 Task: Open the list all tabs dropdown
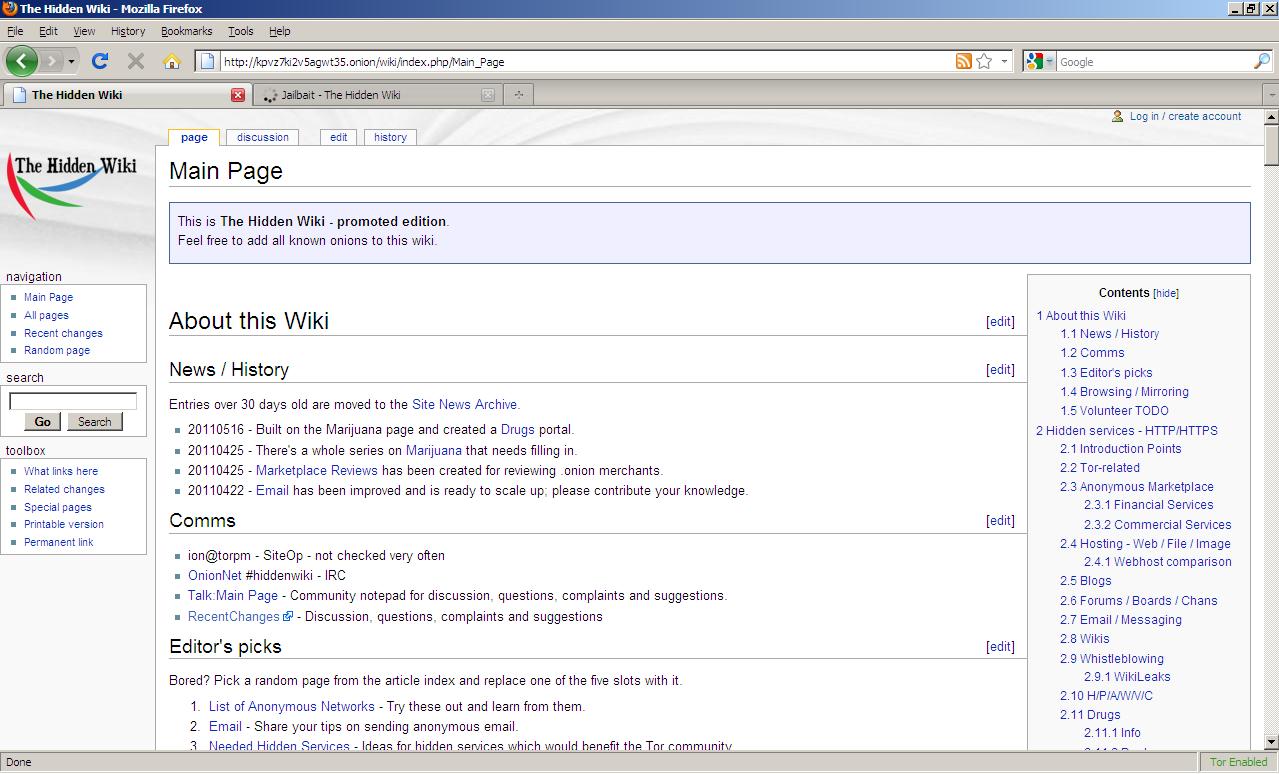1271,95
